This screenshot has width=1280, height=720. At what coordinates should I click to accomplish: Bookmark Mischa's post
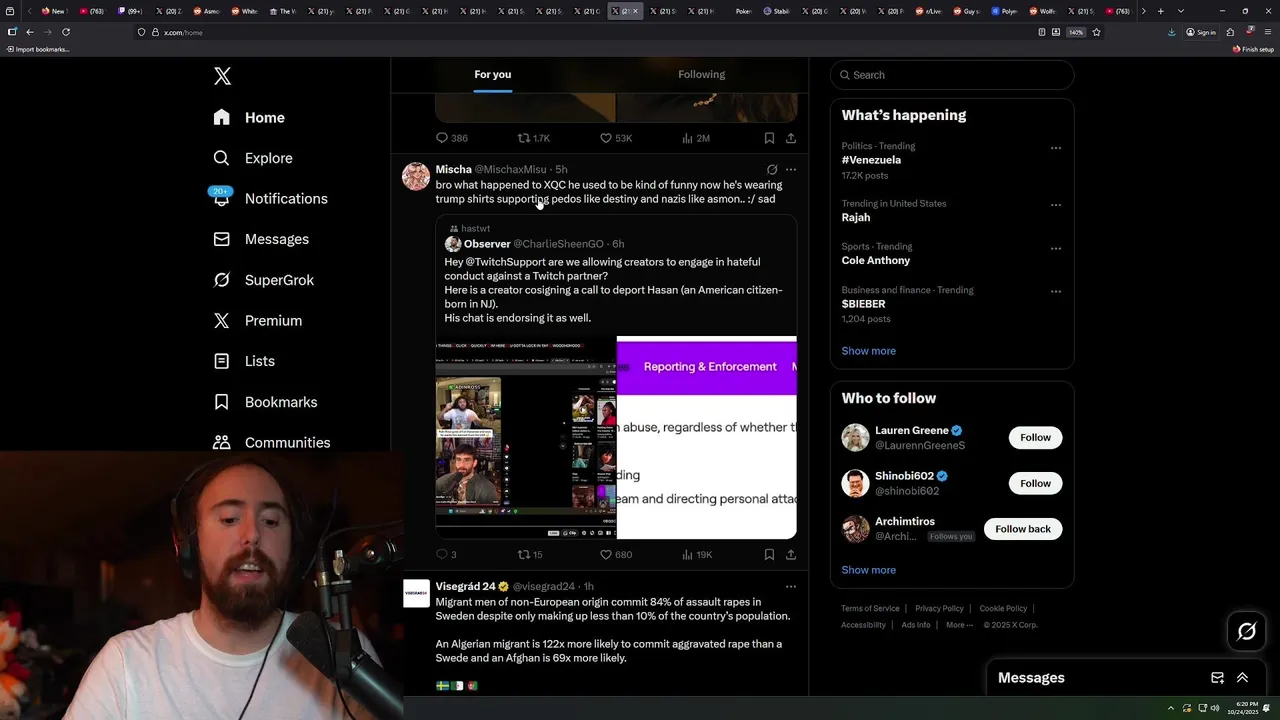(769, 554)
